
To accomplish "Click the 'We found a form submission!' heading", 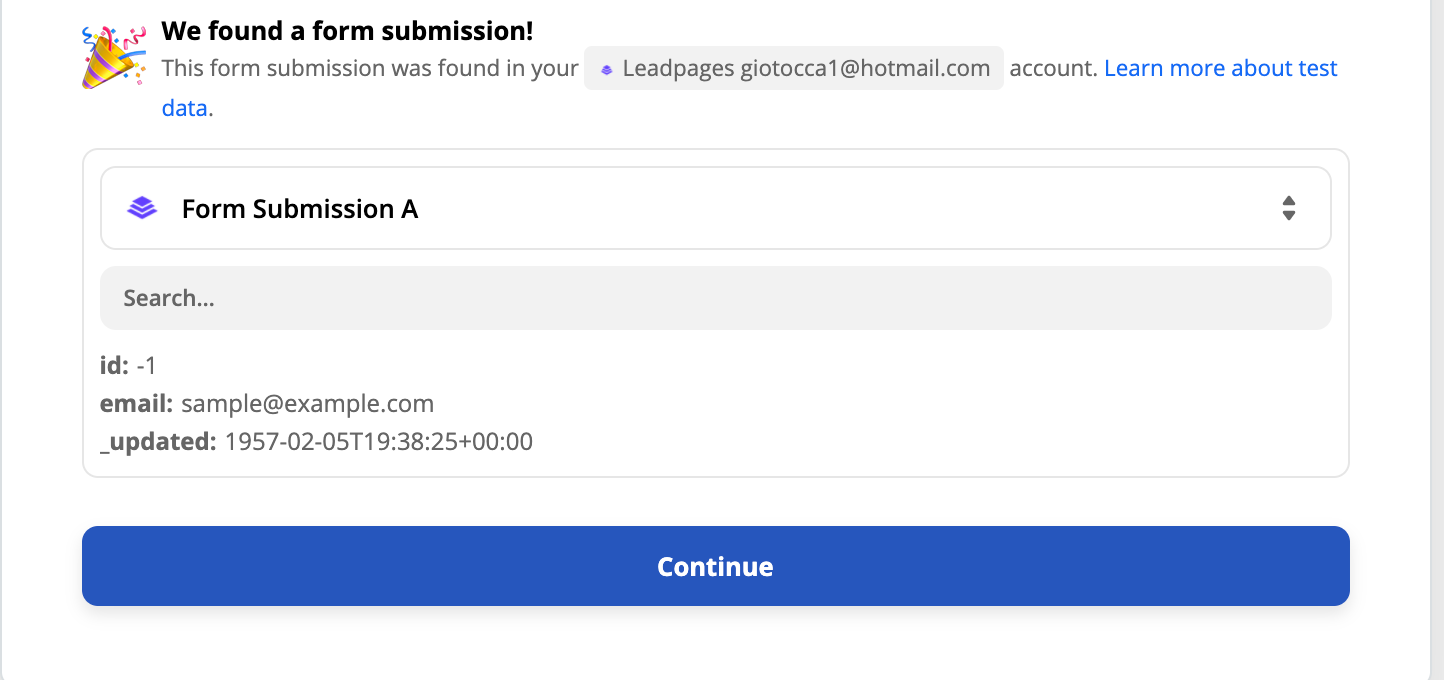I will 347,31.
